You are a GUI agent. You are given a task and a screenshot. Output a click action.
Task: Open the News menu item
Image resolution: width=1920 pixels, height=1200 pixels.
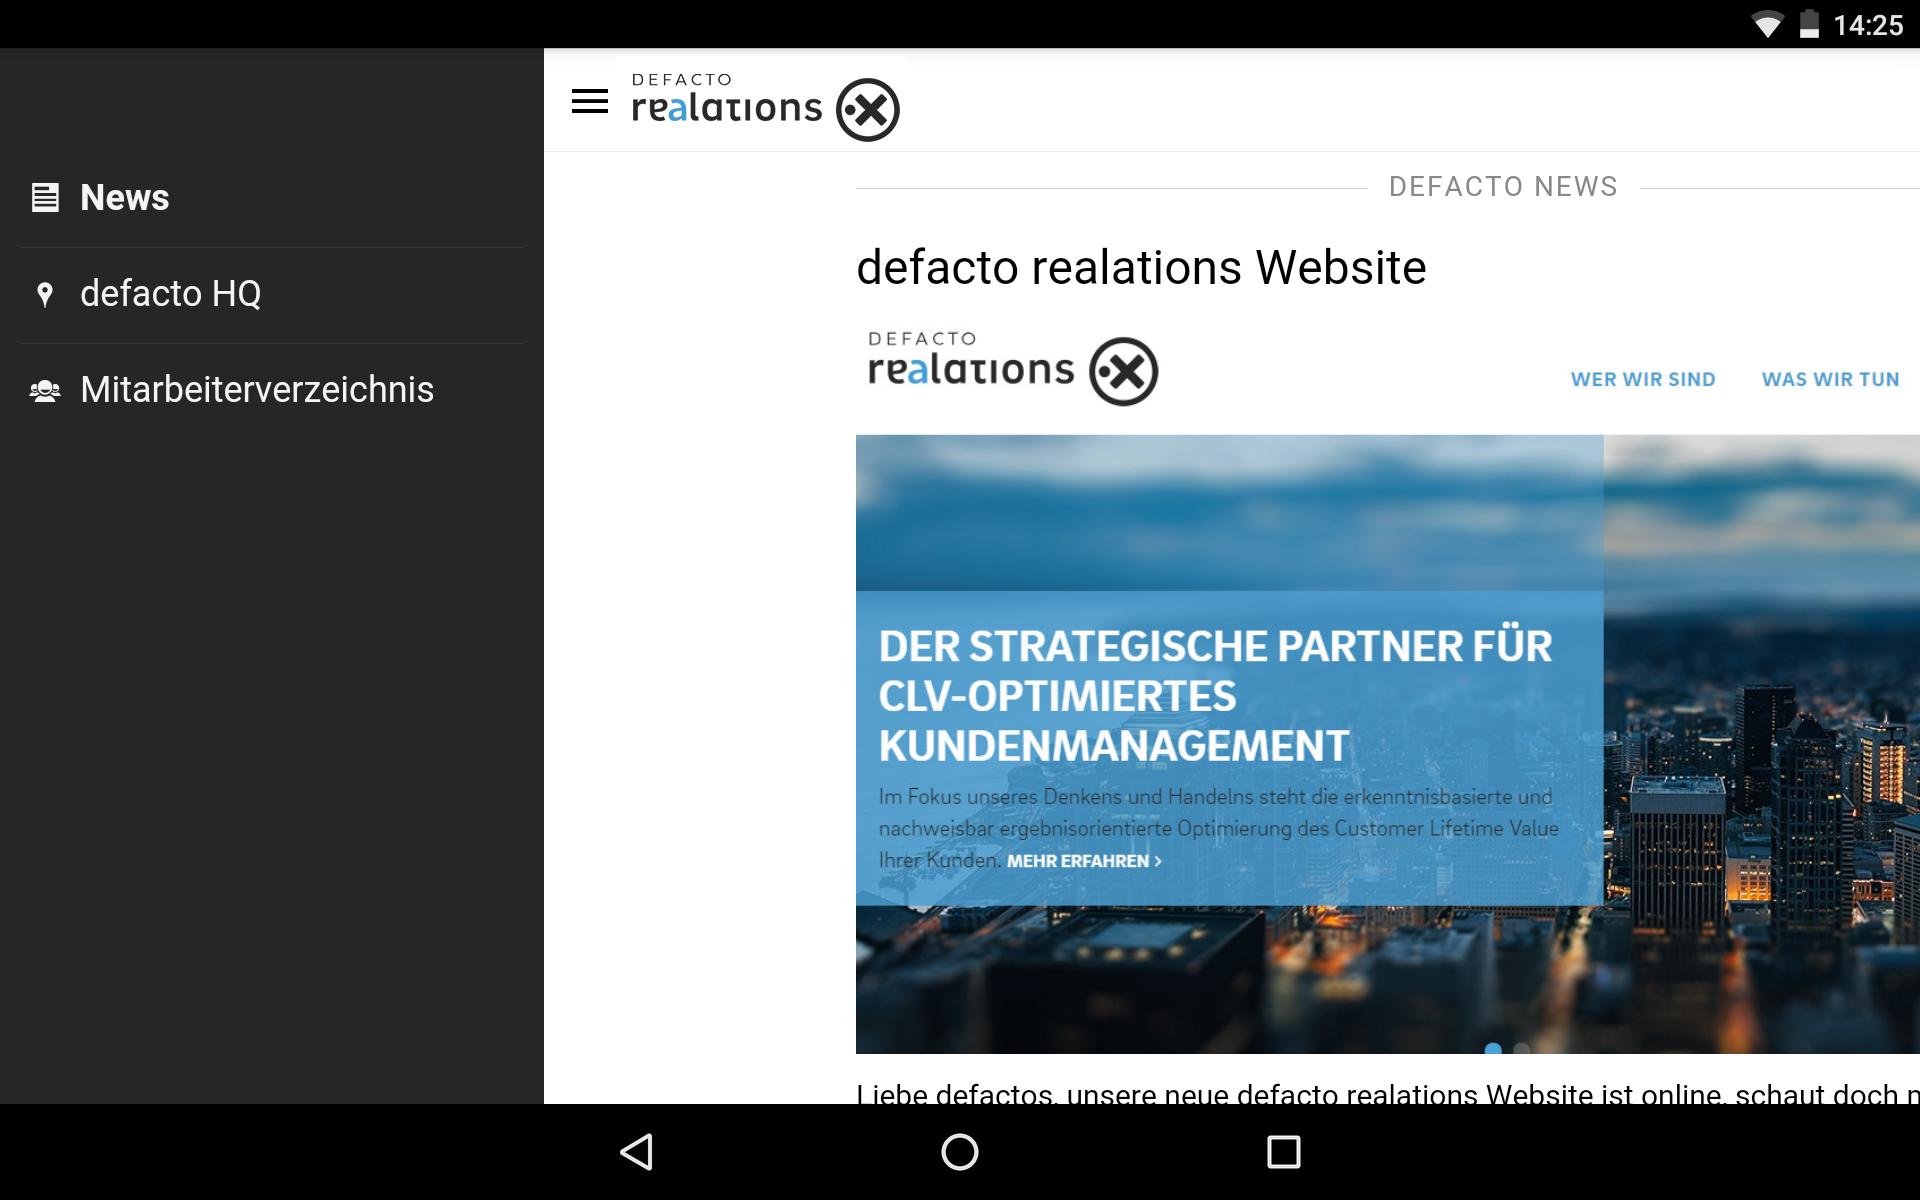[x=272, y=198]
